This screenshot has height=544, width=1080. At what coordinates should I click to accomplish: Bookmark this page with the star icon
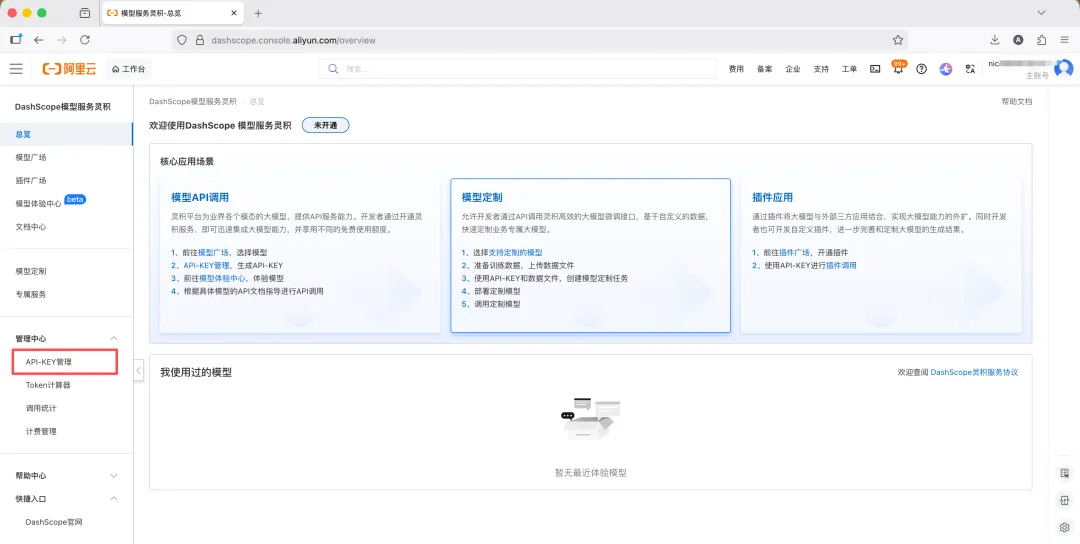[x=897, y=40]
